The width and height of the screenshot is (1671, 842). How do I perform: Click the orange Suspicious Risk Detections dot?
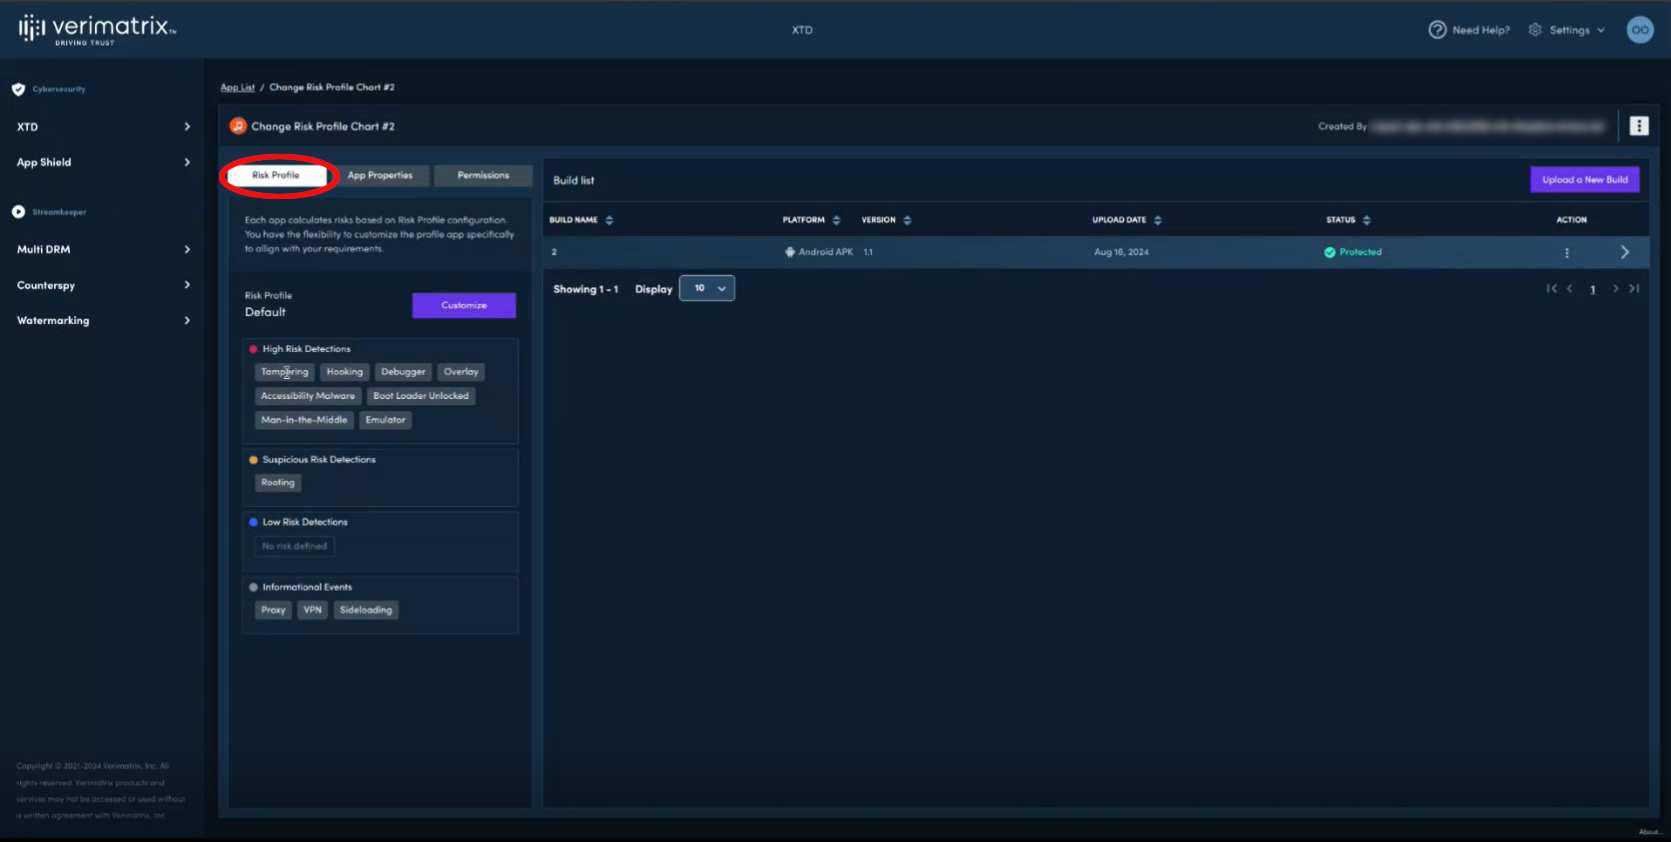[253, 460]
